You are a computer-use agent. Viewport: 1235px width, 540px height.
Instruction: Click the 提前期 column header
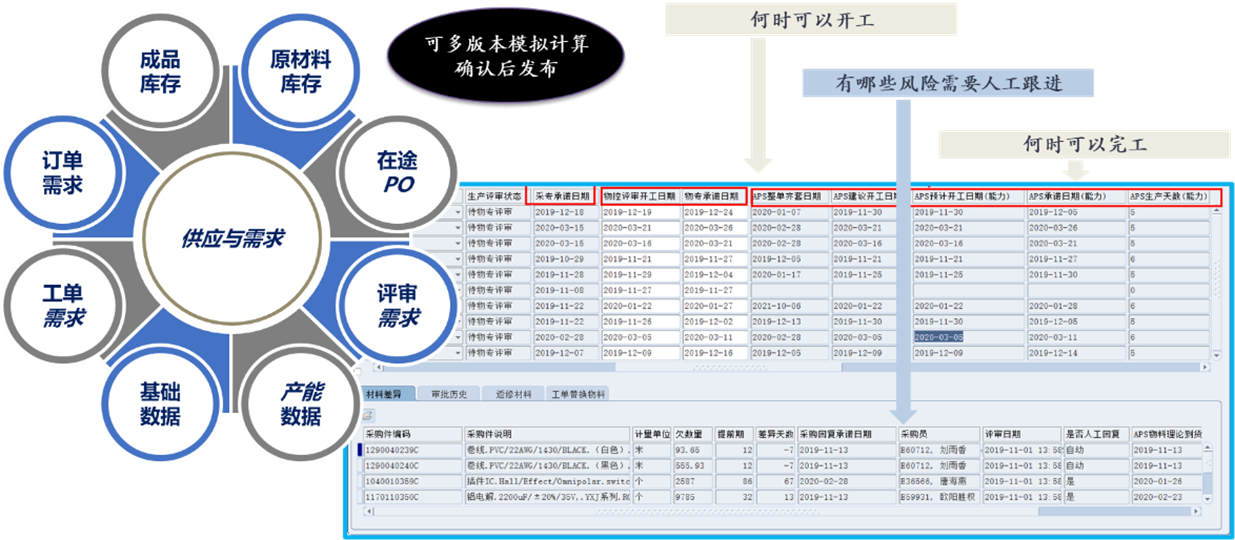pyautogui.click(x=733, y=434)
